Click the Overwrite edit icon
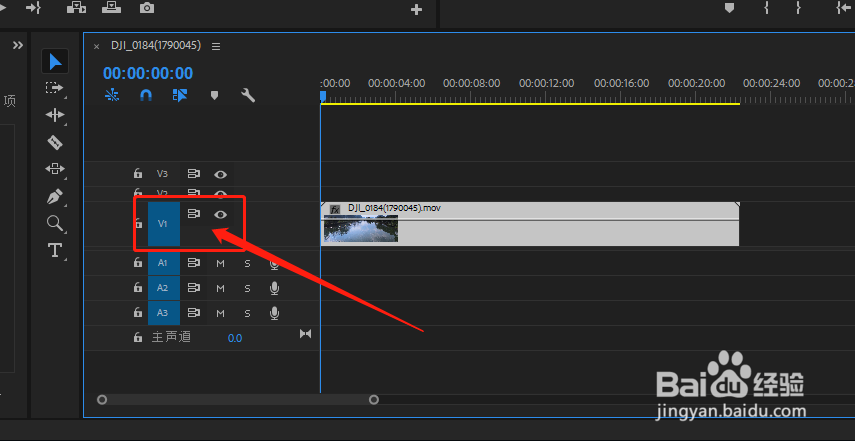Screen dimensions: 855x441 (111, 8)
